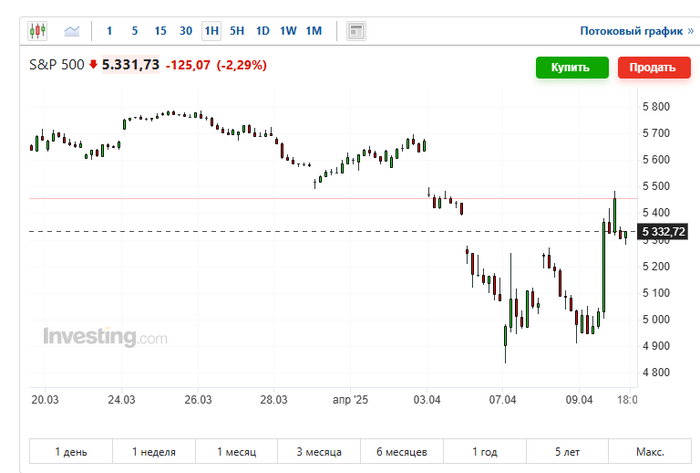Image resolution: width=700 pixels, height=473 pixels.
Task: Set interval to 1M
Action: point(314,31)
